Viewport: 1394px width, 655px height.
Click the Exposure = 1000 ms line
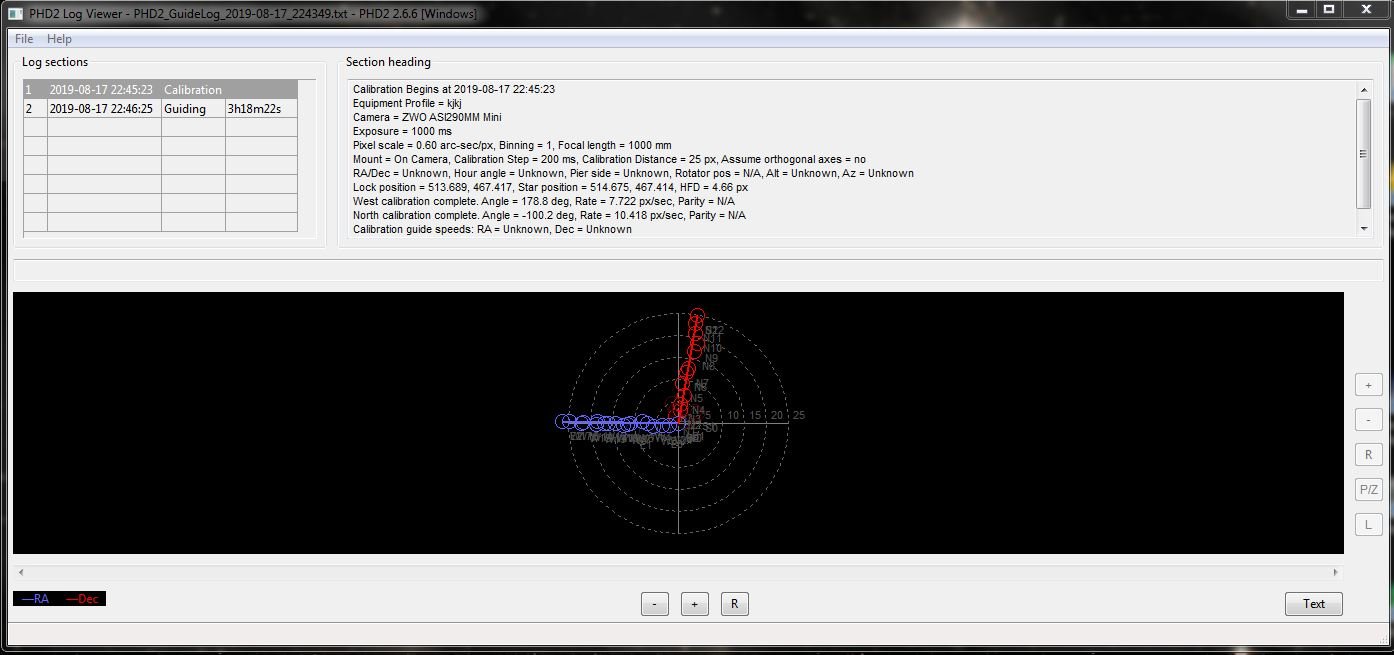(402, 131)
